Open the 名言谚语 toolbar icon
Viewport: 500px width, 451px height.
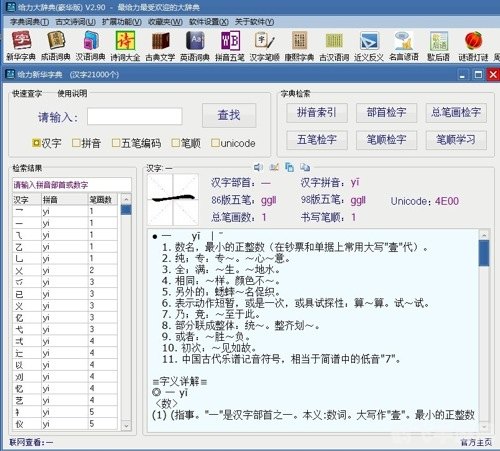[404, 46]
